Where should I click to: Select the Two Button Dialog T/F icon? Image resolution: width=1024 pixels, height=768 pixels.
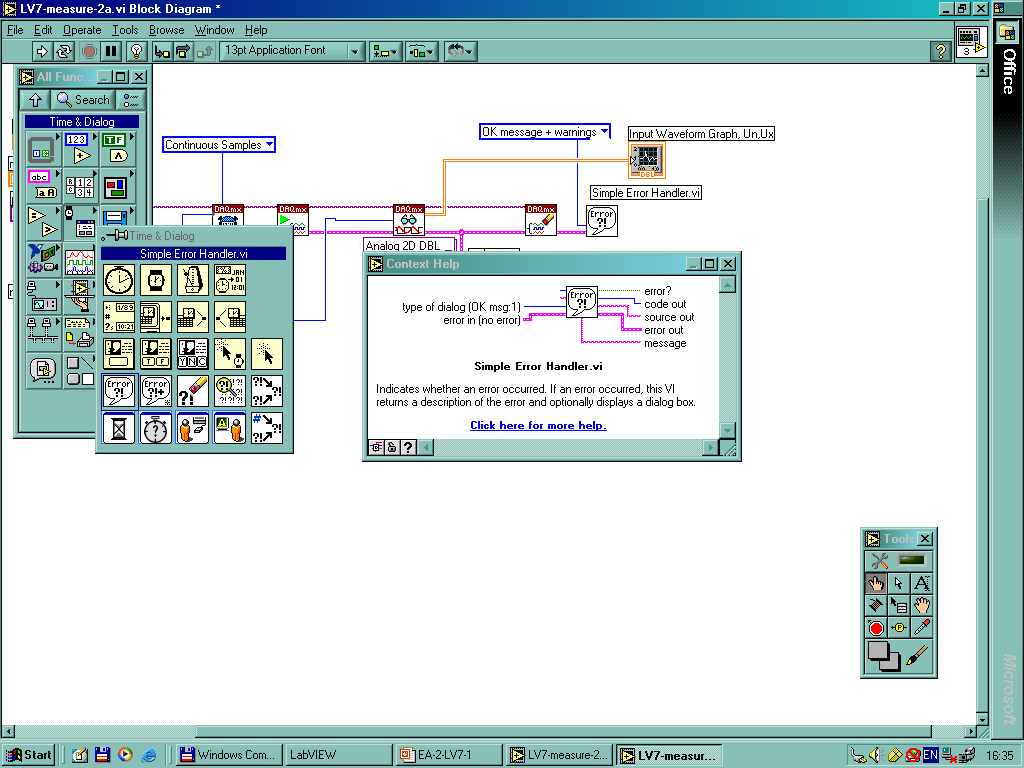155,353
